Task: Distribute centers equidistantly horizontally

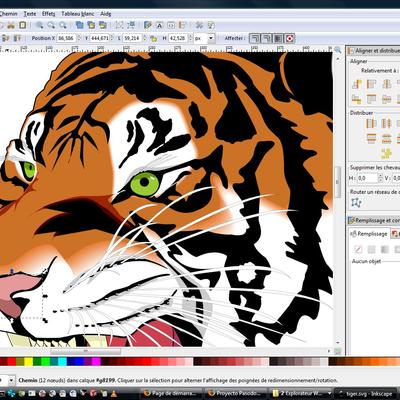Action: coord(386,124)
